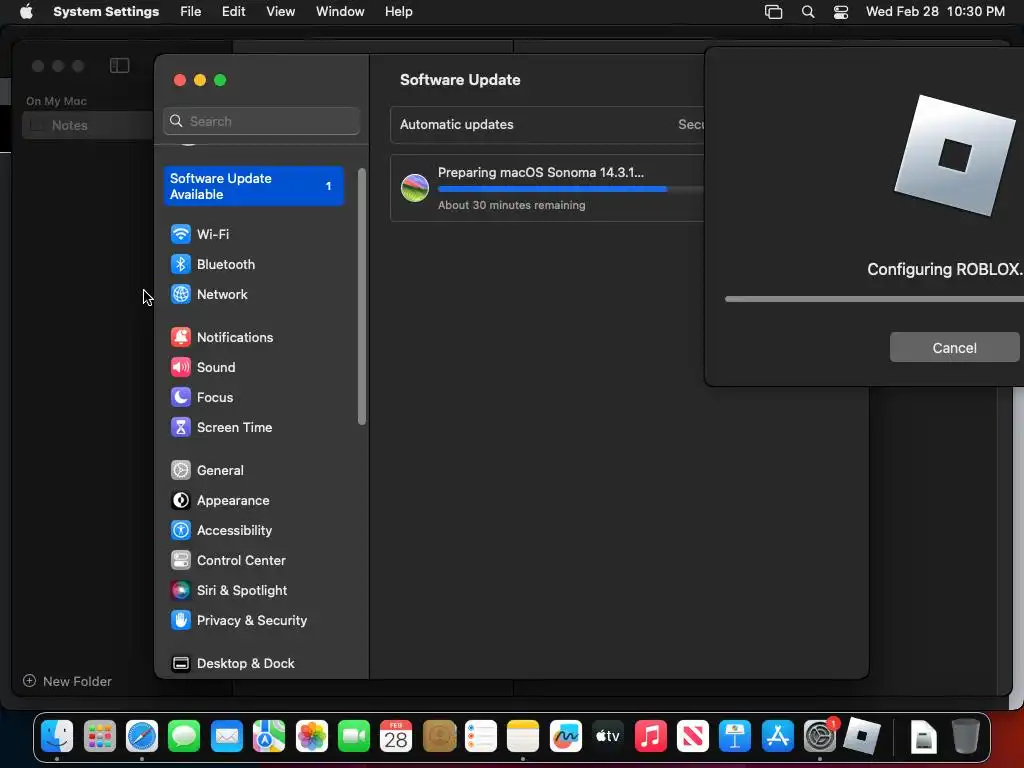Open the System Settings app menu
1024x768 pixels.
coord(106,12)
